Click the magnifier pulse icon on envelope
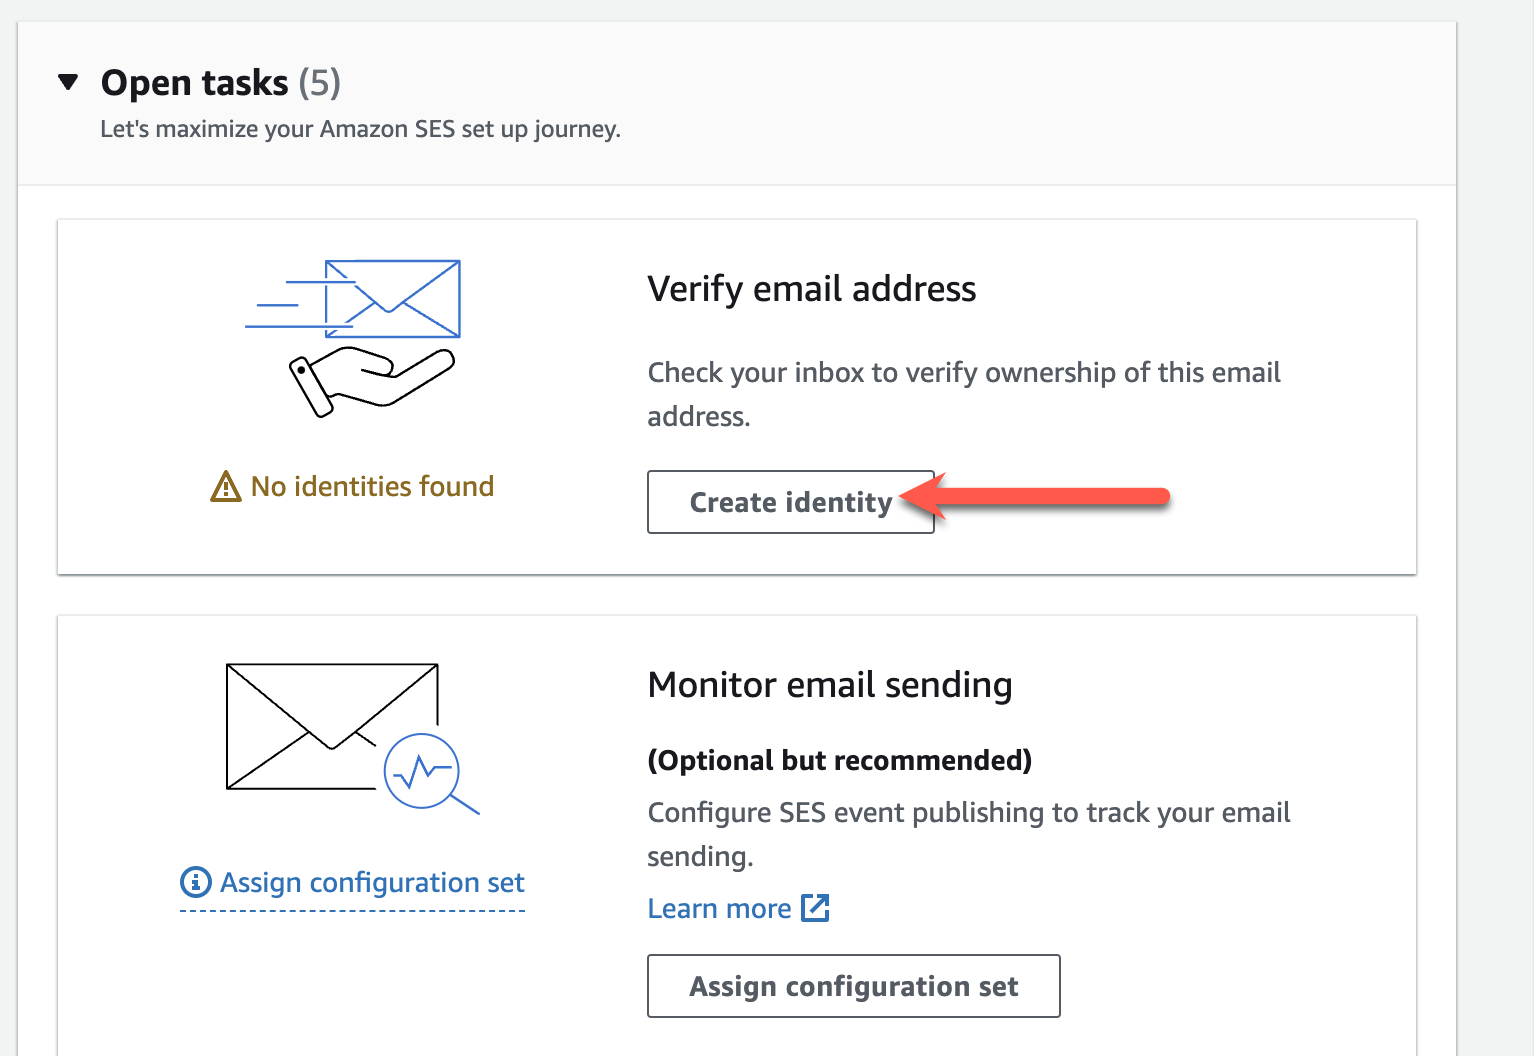Screen dimensions: 1534x1056 pos(424,771)
